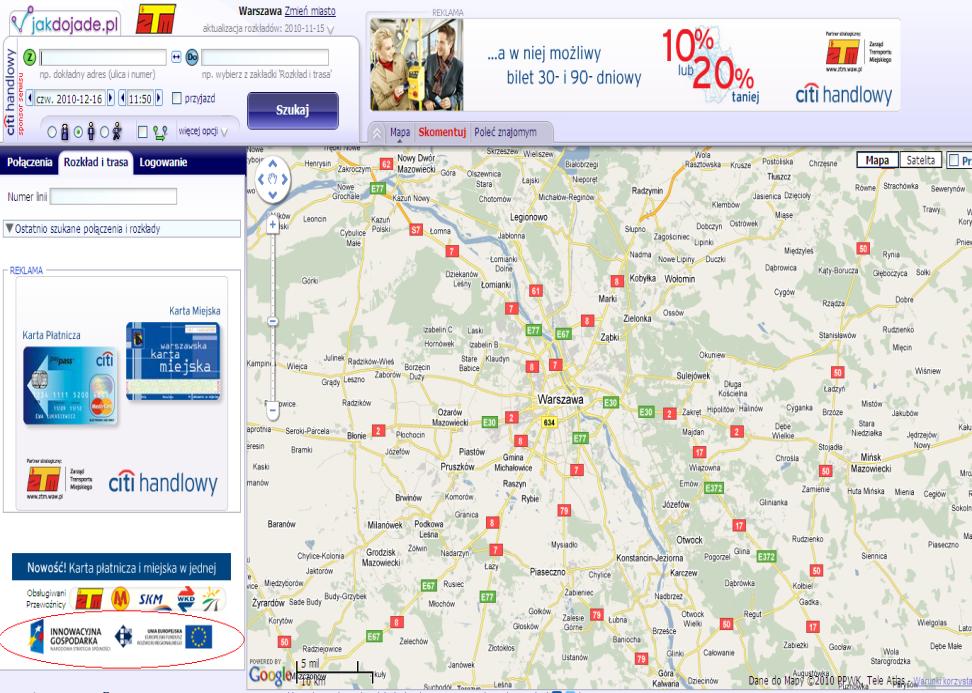Collapse panel with double-chevron beside Mapa tab

point(377,133)
